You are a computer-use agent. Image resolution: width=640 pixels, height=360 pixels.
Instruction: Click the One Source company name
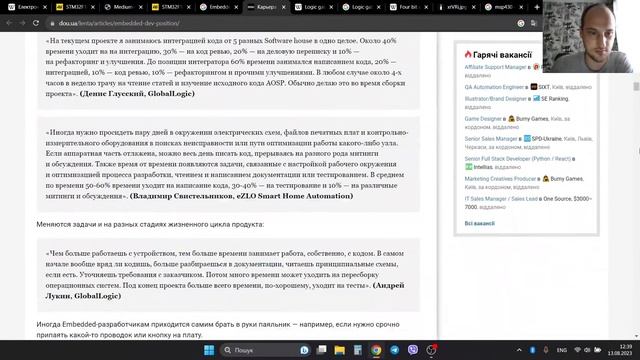(x=556, y=199)
